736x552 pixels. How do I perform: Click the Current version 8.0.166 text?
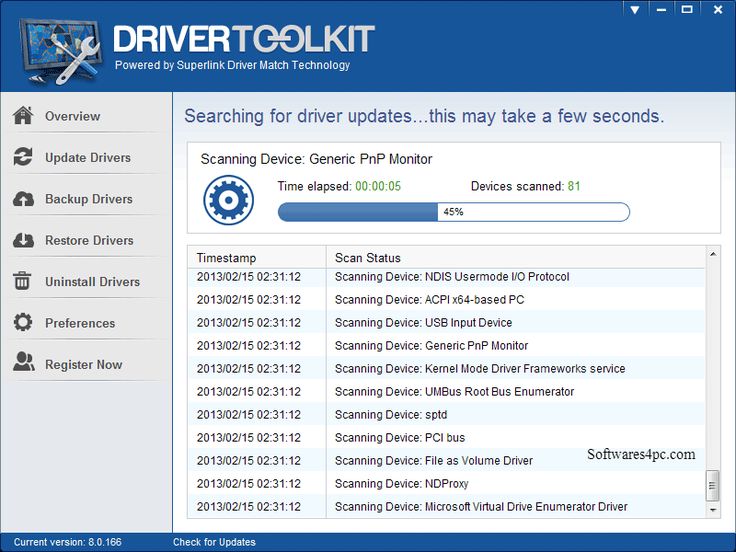(68, 542)
